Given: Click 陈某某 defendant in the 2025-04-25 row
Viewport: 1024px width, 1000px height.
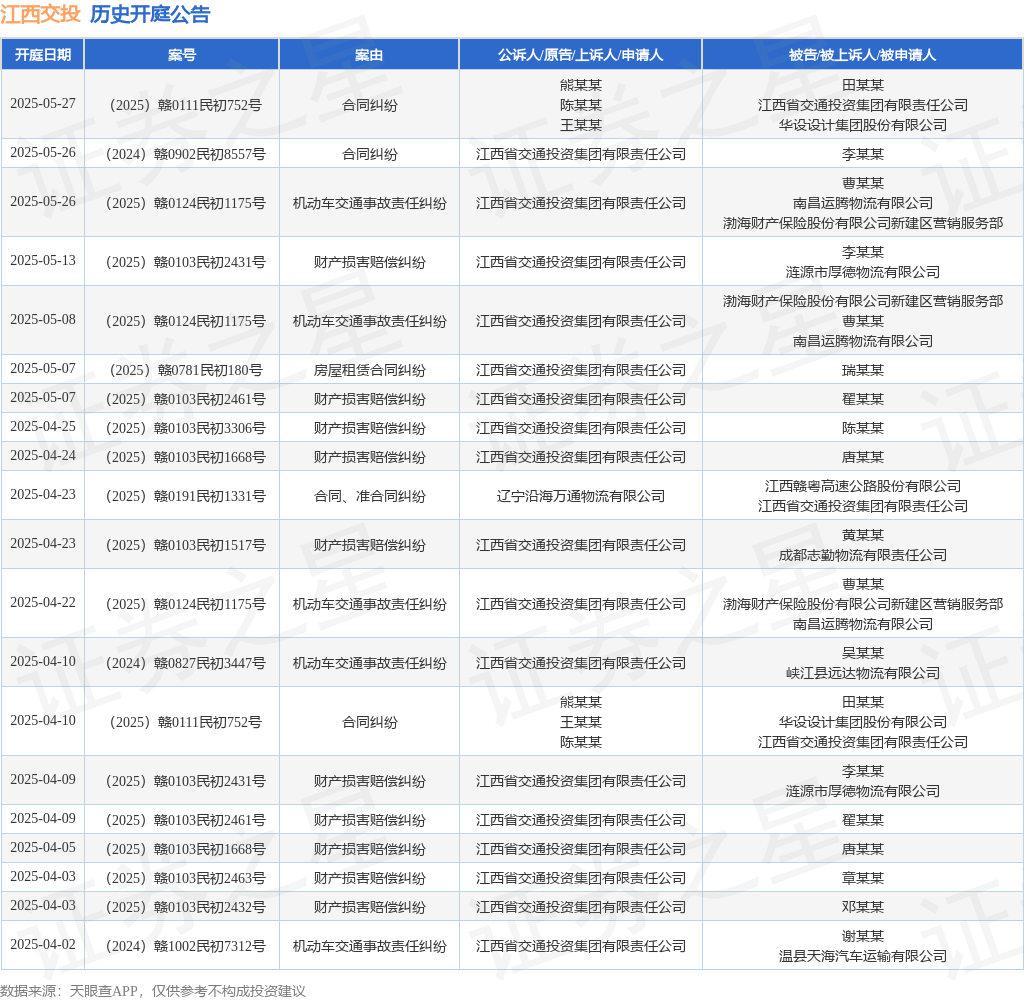Looking at the screenshot, I should pyautogui.click(x=863, y=428).
